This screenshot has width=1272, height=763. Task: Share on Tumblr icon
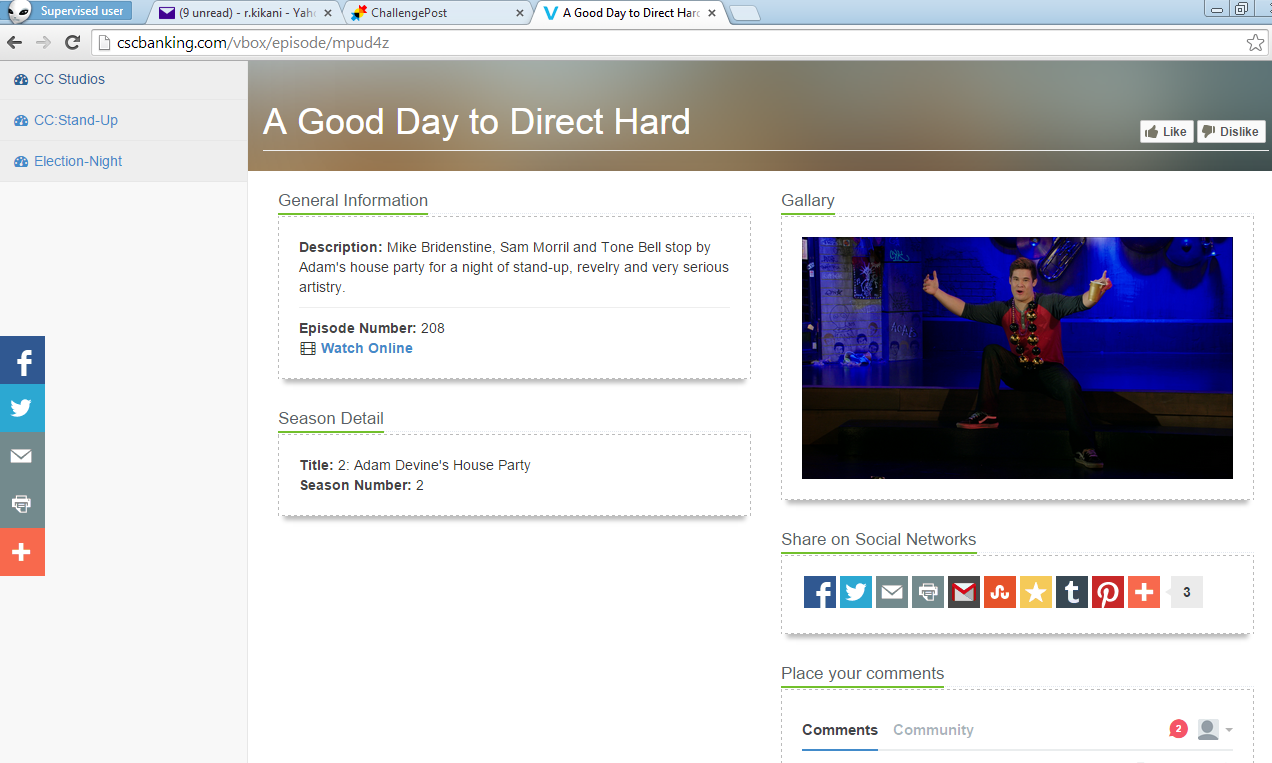coord(1072,592)
